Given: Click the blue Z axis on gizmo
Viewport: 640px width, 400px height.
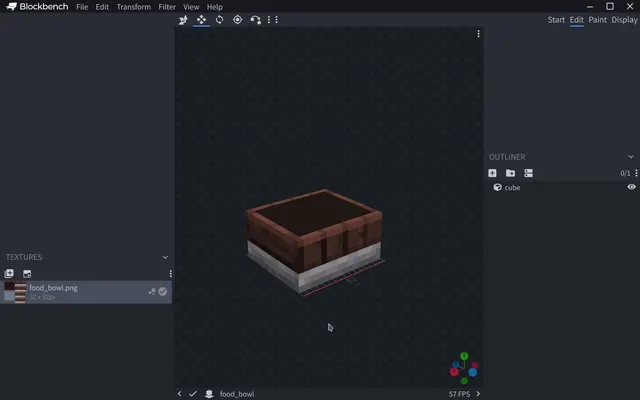Looking at the screenshot, I should (x=473, y=372).
